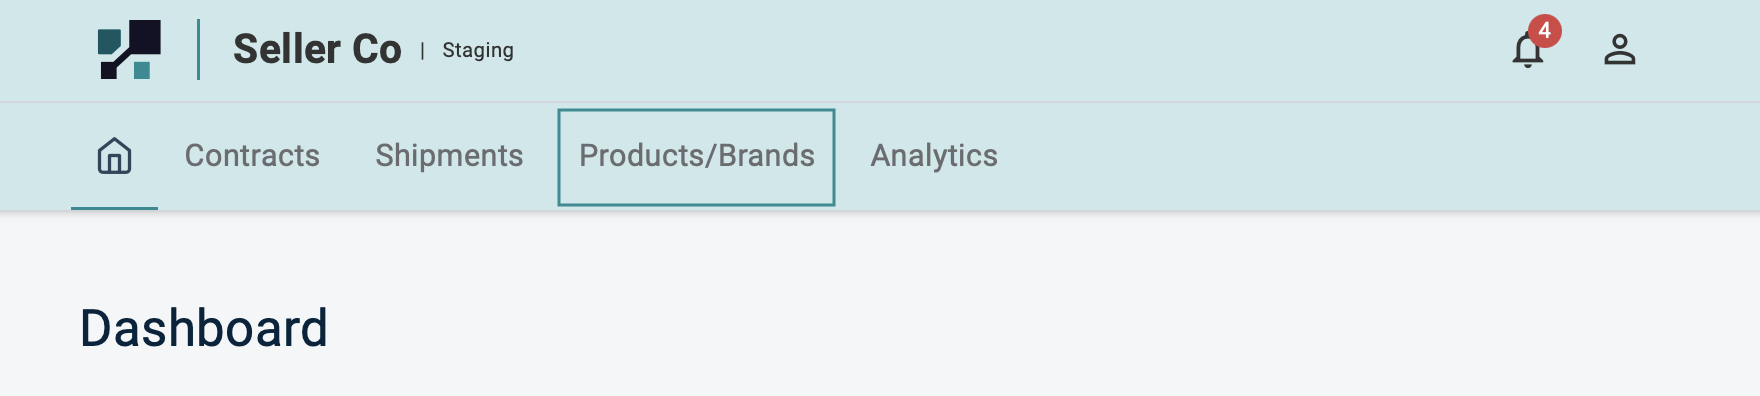
Task: Switch to the Shipments tab
Action: (x=449, y=156)
